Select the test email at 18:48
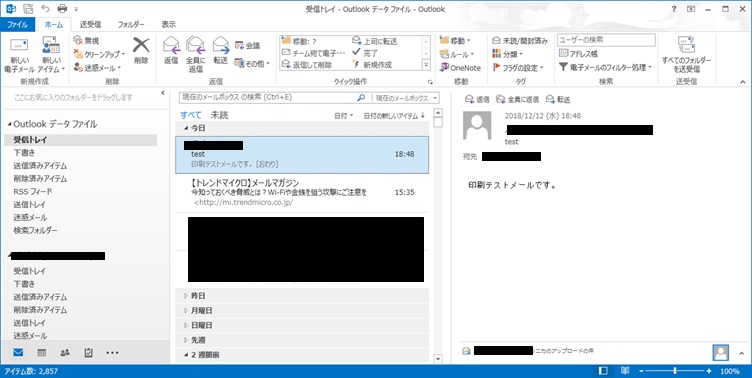Screen dimensions: 752x378 (302, 154)
